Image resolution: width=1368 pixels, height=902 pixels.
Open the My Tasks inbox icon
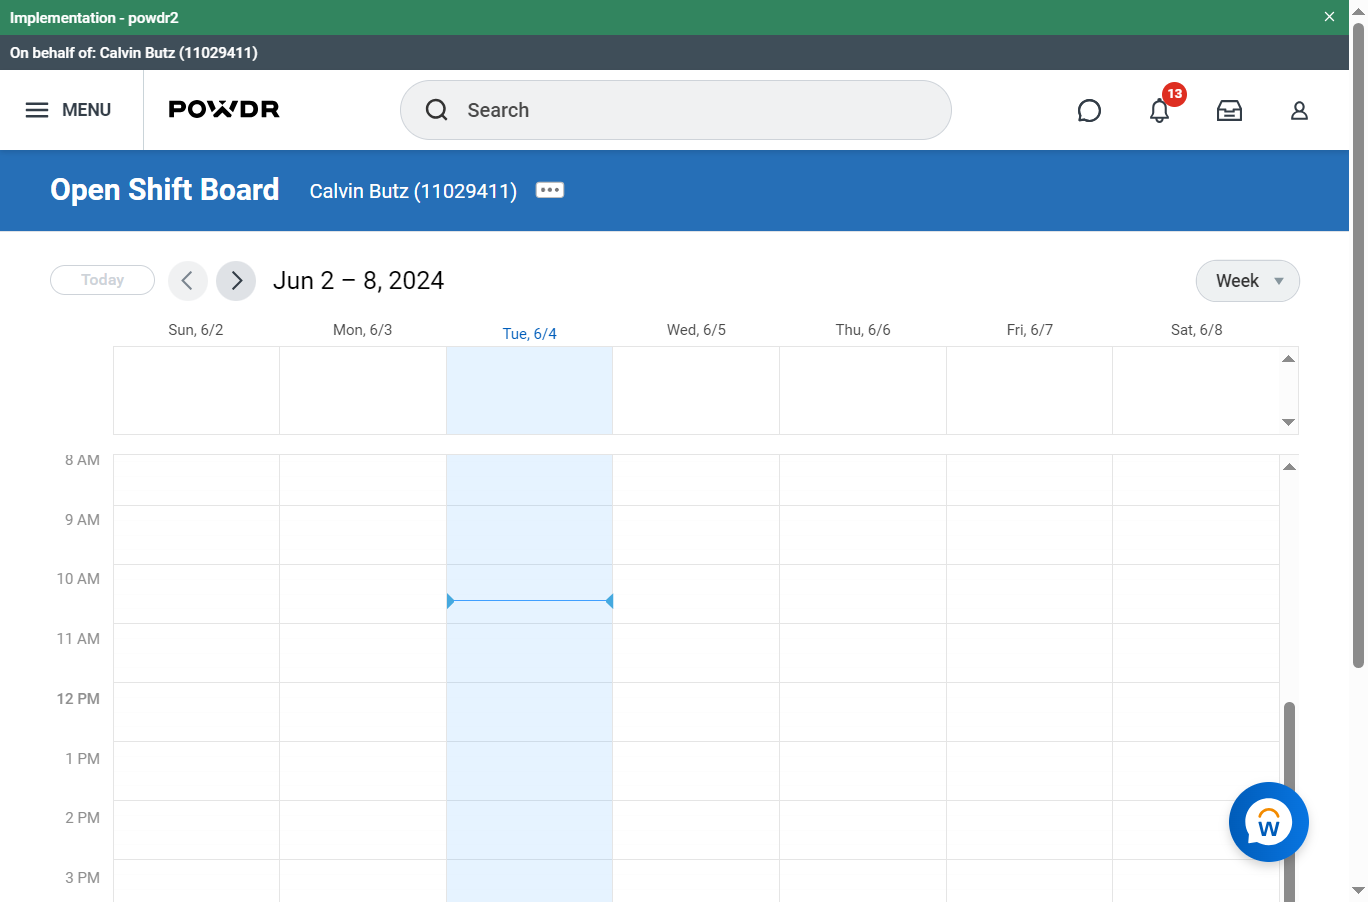point(1229,110)
